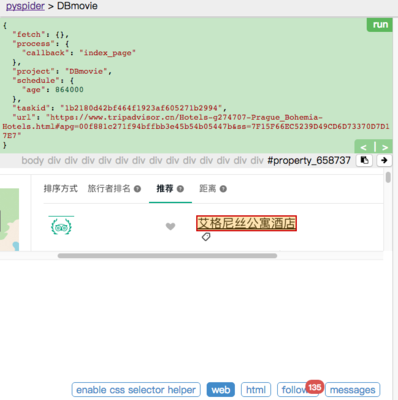Viewport: 398px width, 400px height.
Task: Select #property_658737 in selector path
Action: coord(309,160)
